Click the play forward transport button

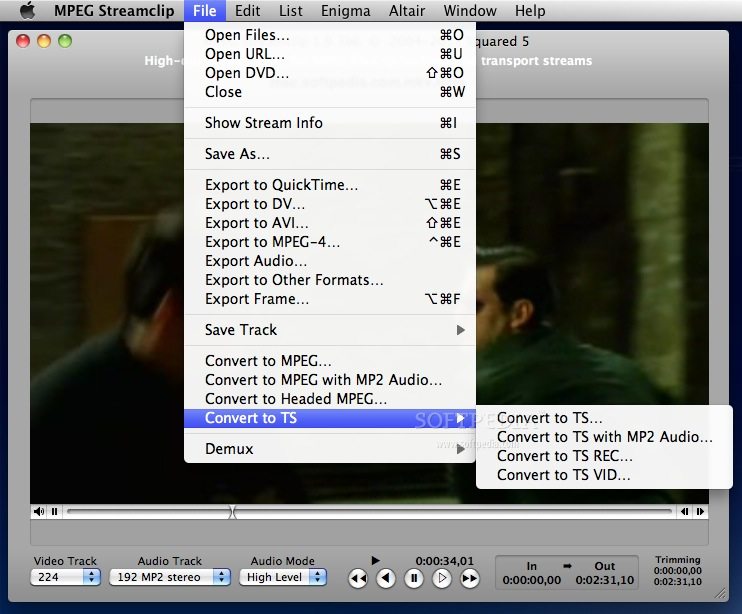(x=442, y=578)
